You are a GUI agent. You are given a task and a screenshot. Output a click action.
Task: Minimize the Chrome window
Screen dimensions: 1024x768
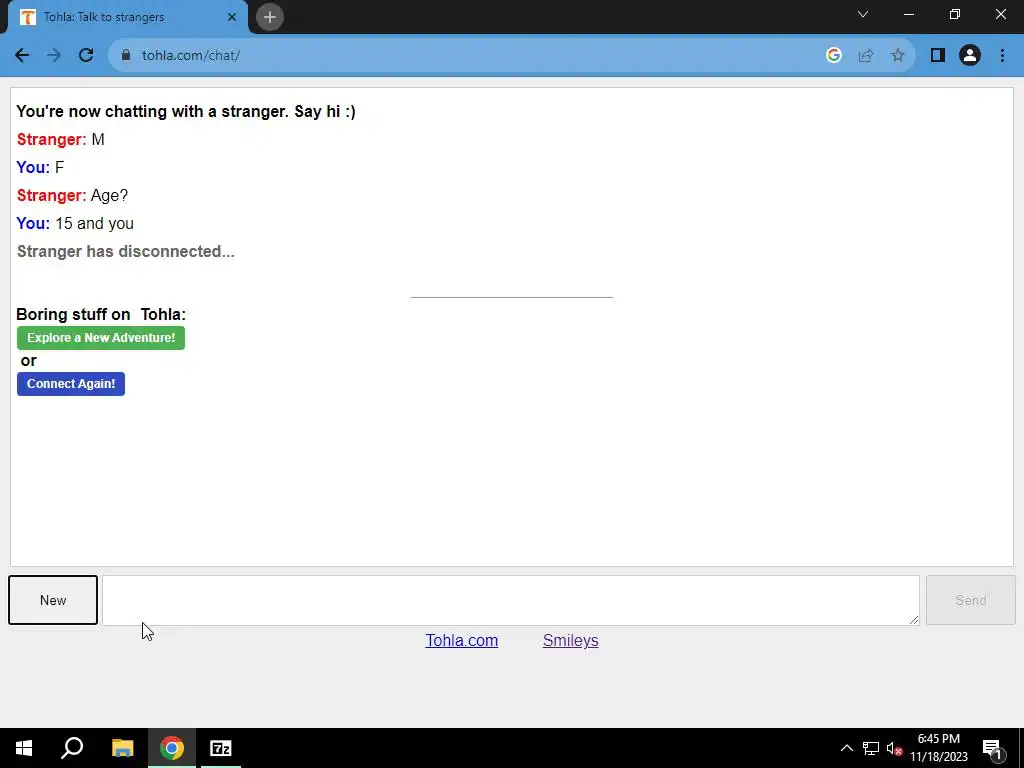tap(908, 14)
